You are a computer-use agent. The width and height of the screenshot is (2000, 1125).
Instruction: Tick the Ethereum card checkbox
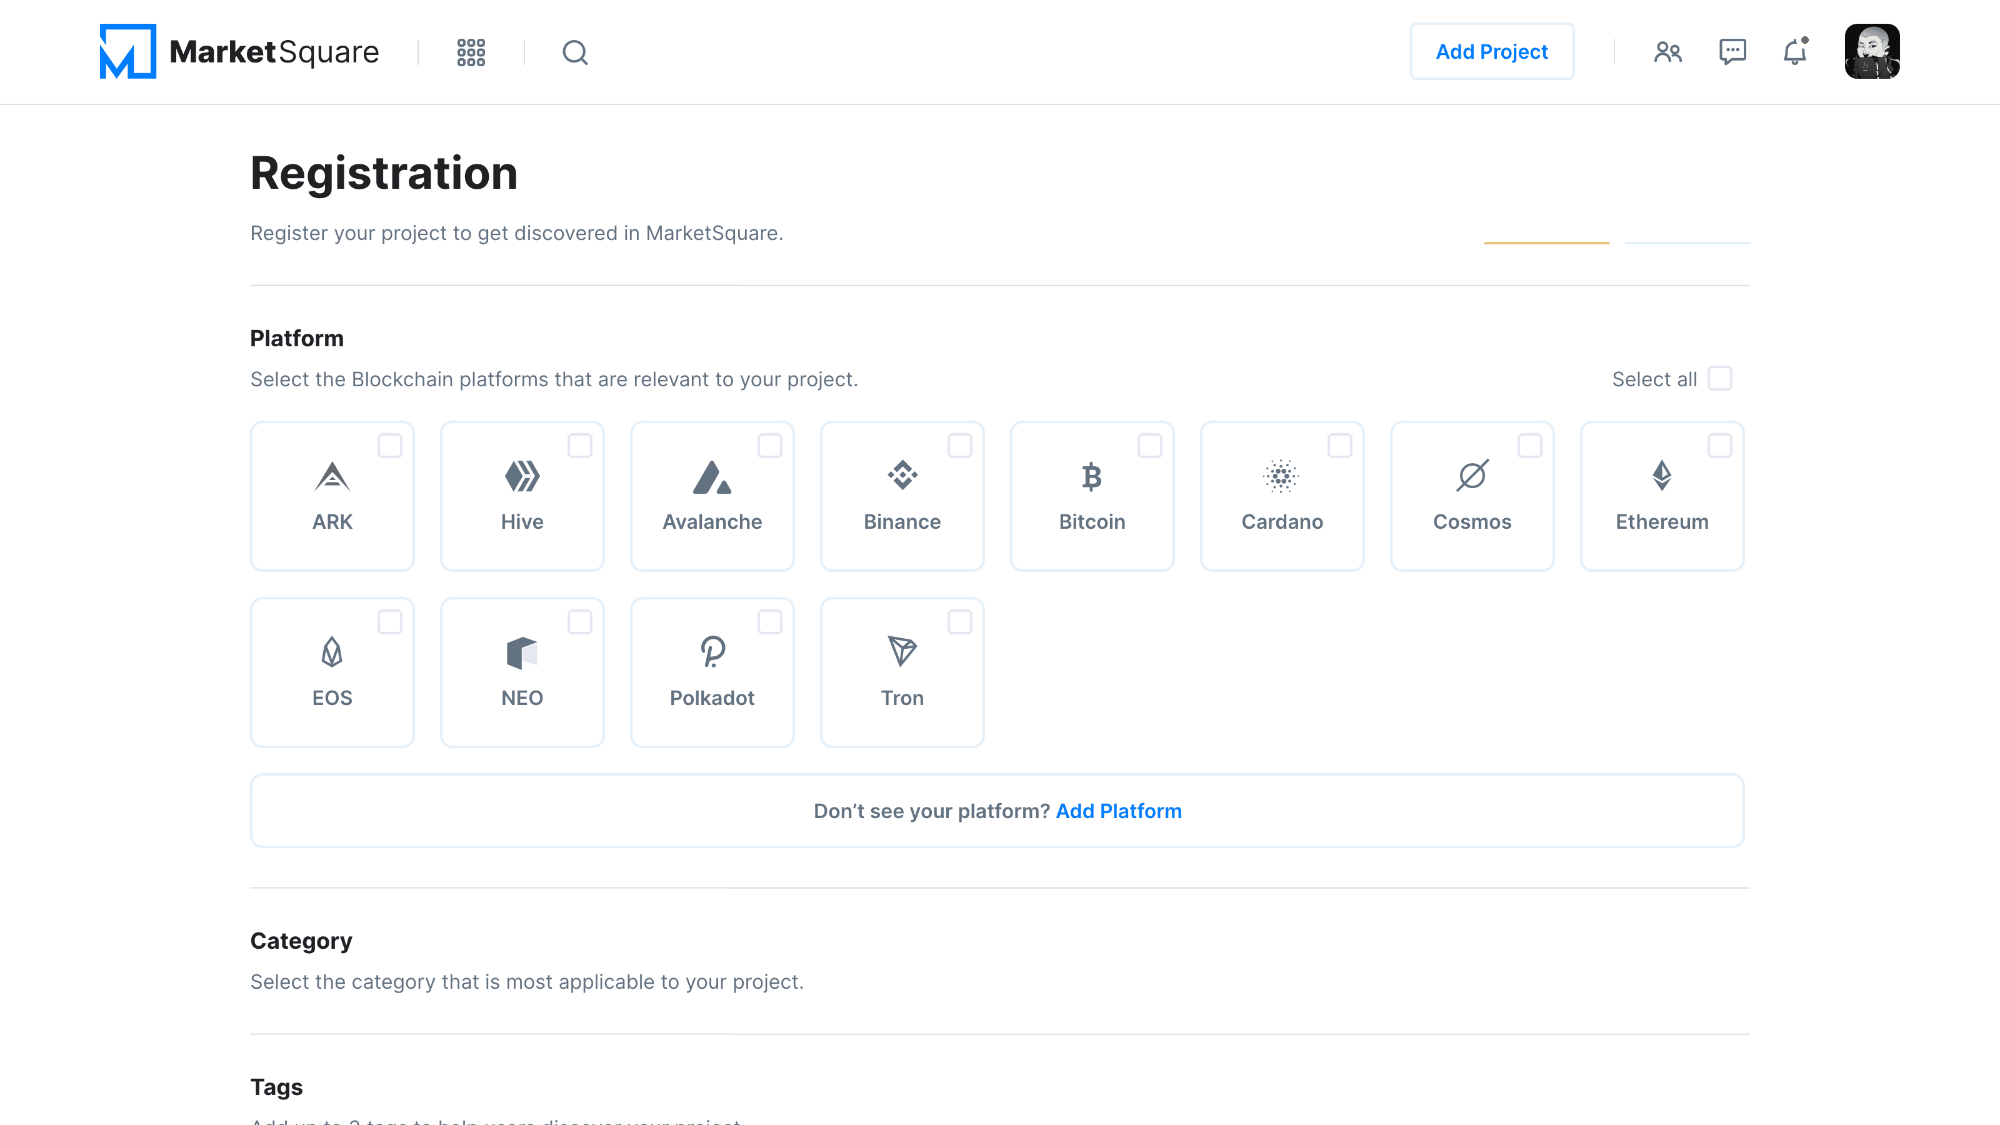click(x=1720, y=446)
